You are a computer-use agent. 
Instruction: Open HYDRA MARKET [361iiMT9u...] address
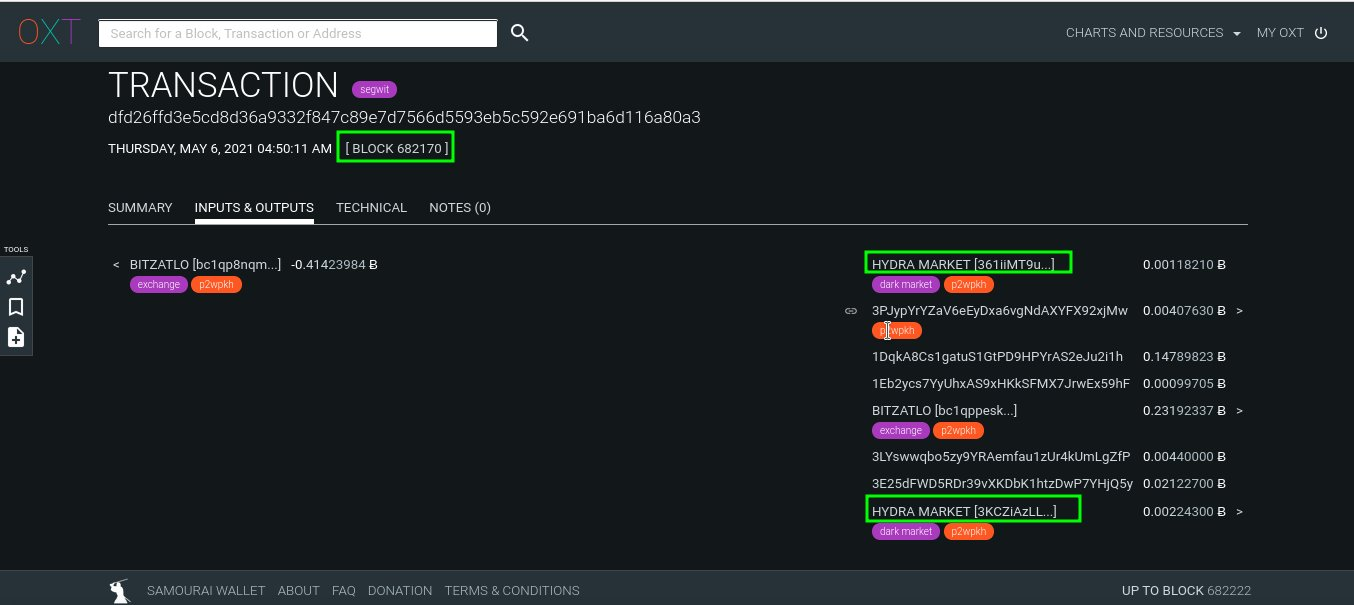click(963, 265)
